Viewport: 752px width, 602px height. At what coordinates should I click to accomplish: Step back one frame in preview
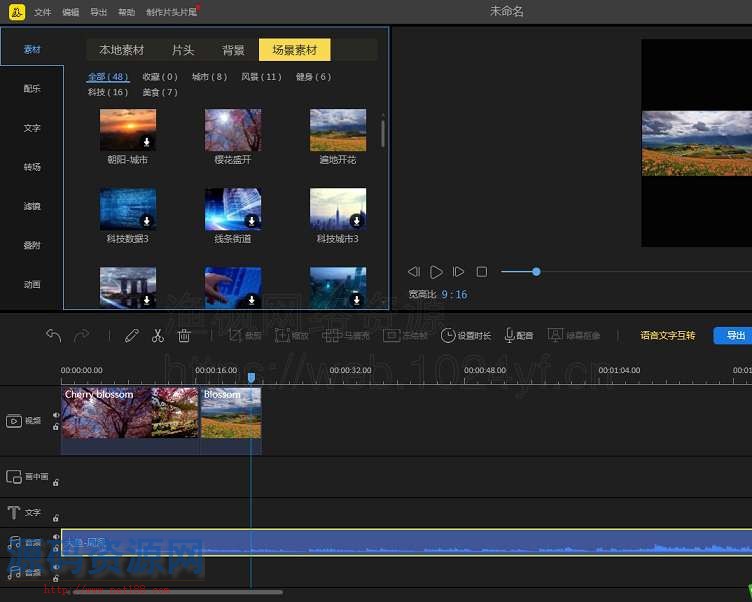(x=414, y=272)
